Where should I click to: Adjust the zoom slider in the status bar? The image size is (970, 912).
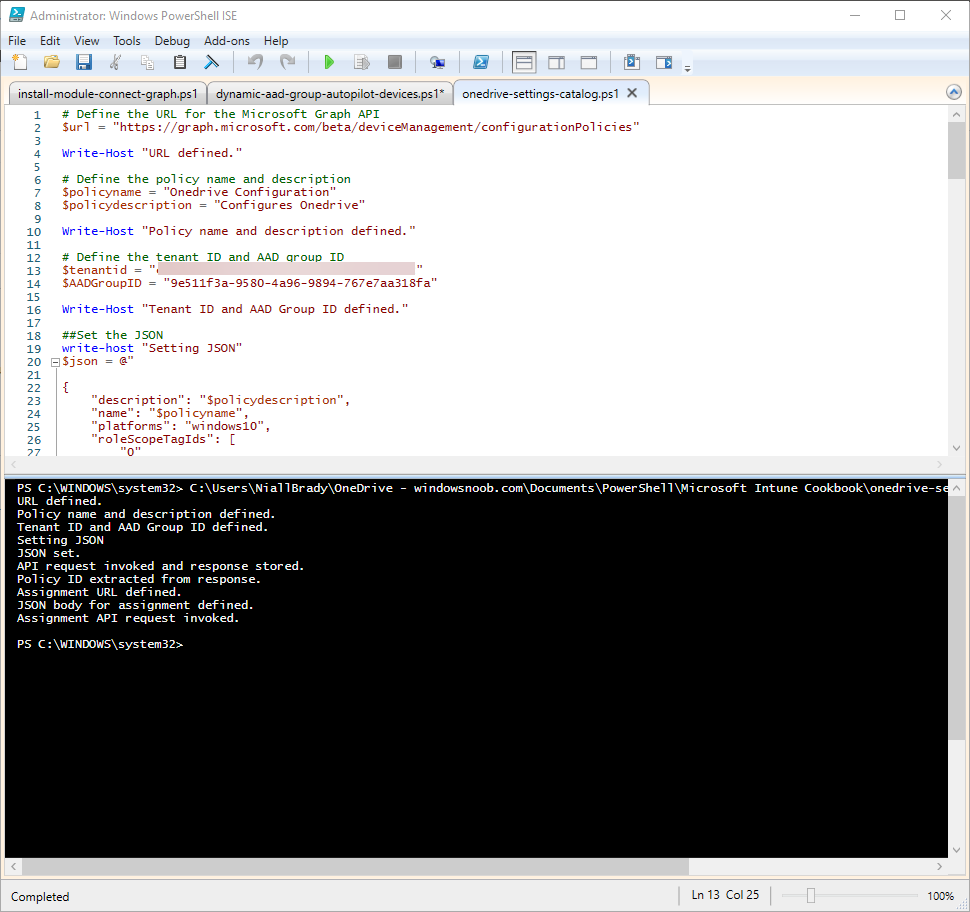[810, 895]
